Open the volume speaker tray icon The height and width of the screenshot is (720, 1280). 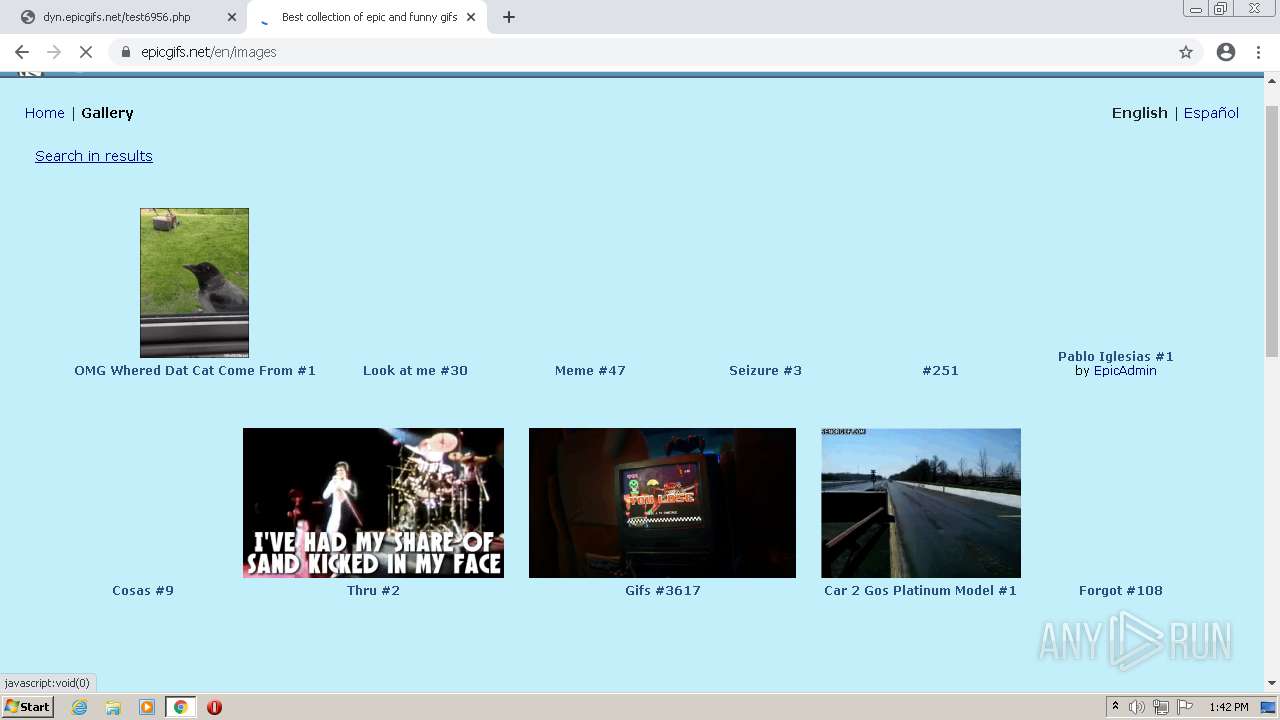click(x=1137, y=707)
